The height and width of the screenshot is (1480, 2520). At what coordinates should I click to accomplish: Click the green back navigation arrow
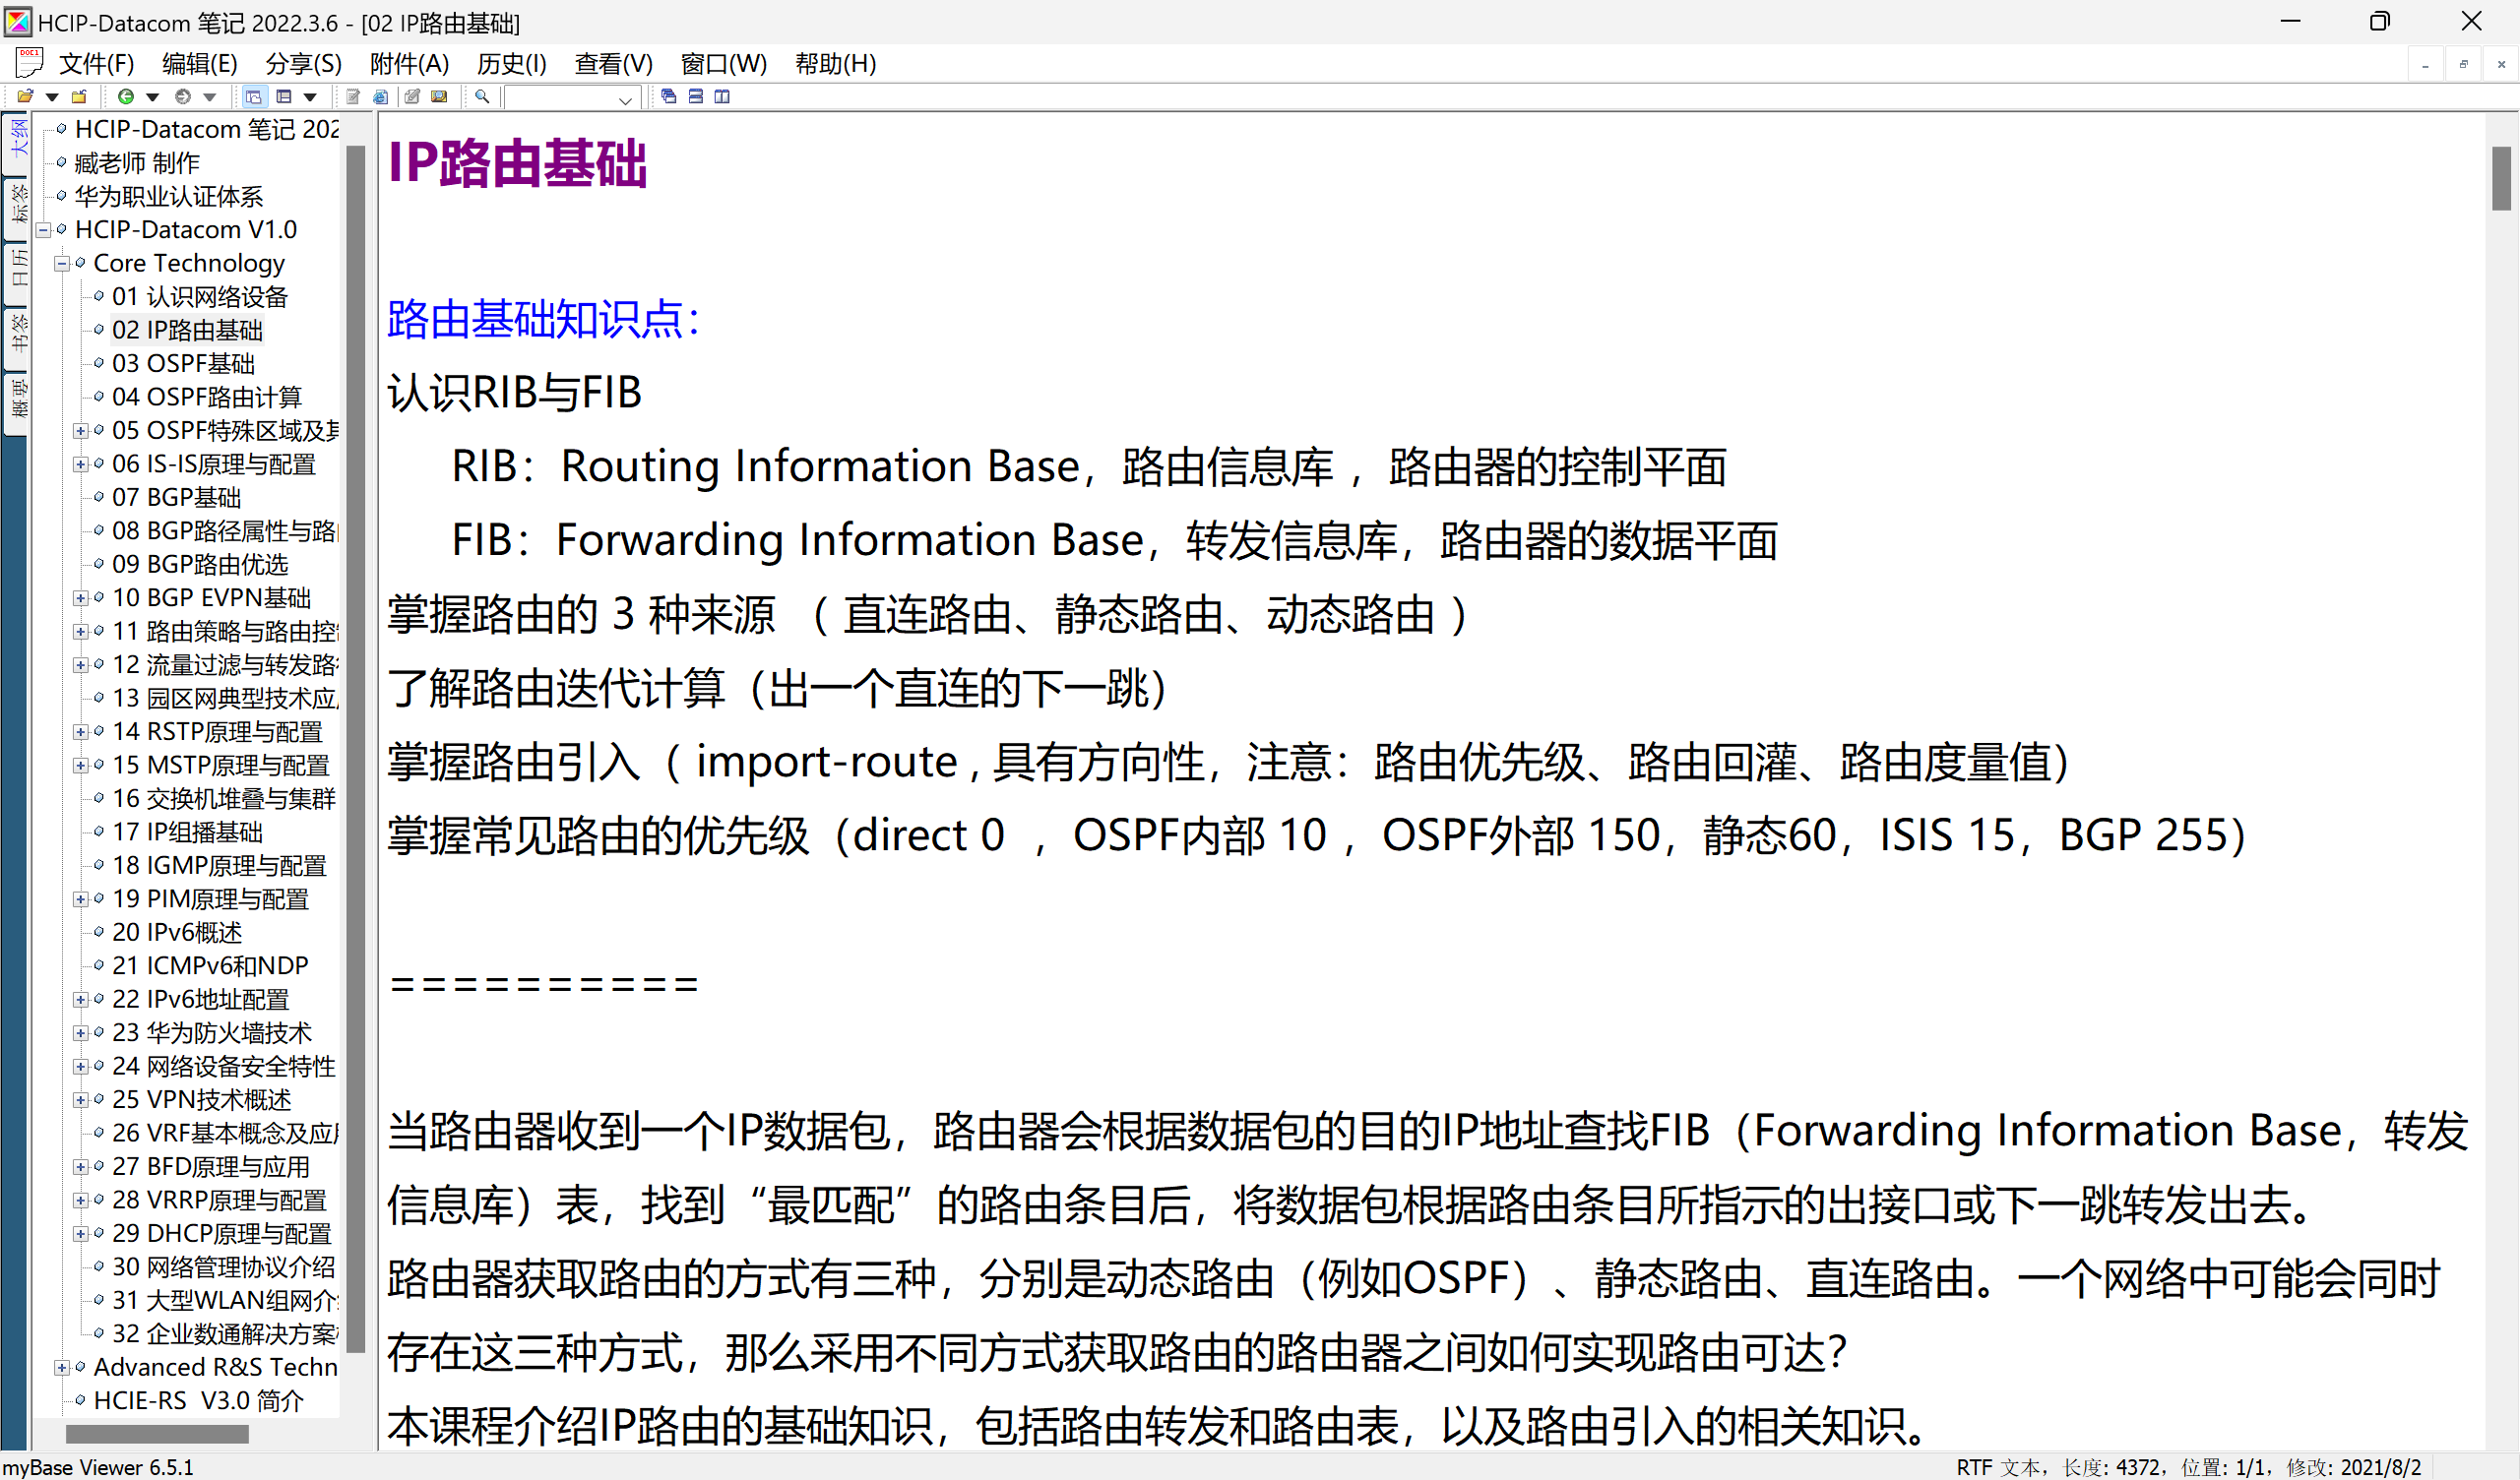tap(126, 97)
